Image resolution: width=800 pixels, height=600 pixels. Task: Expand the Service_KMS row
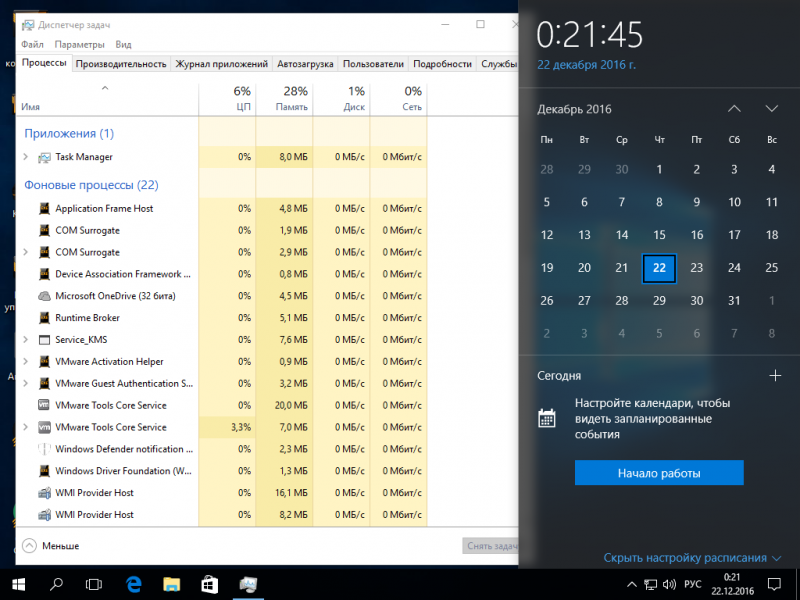coord(26,340)
